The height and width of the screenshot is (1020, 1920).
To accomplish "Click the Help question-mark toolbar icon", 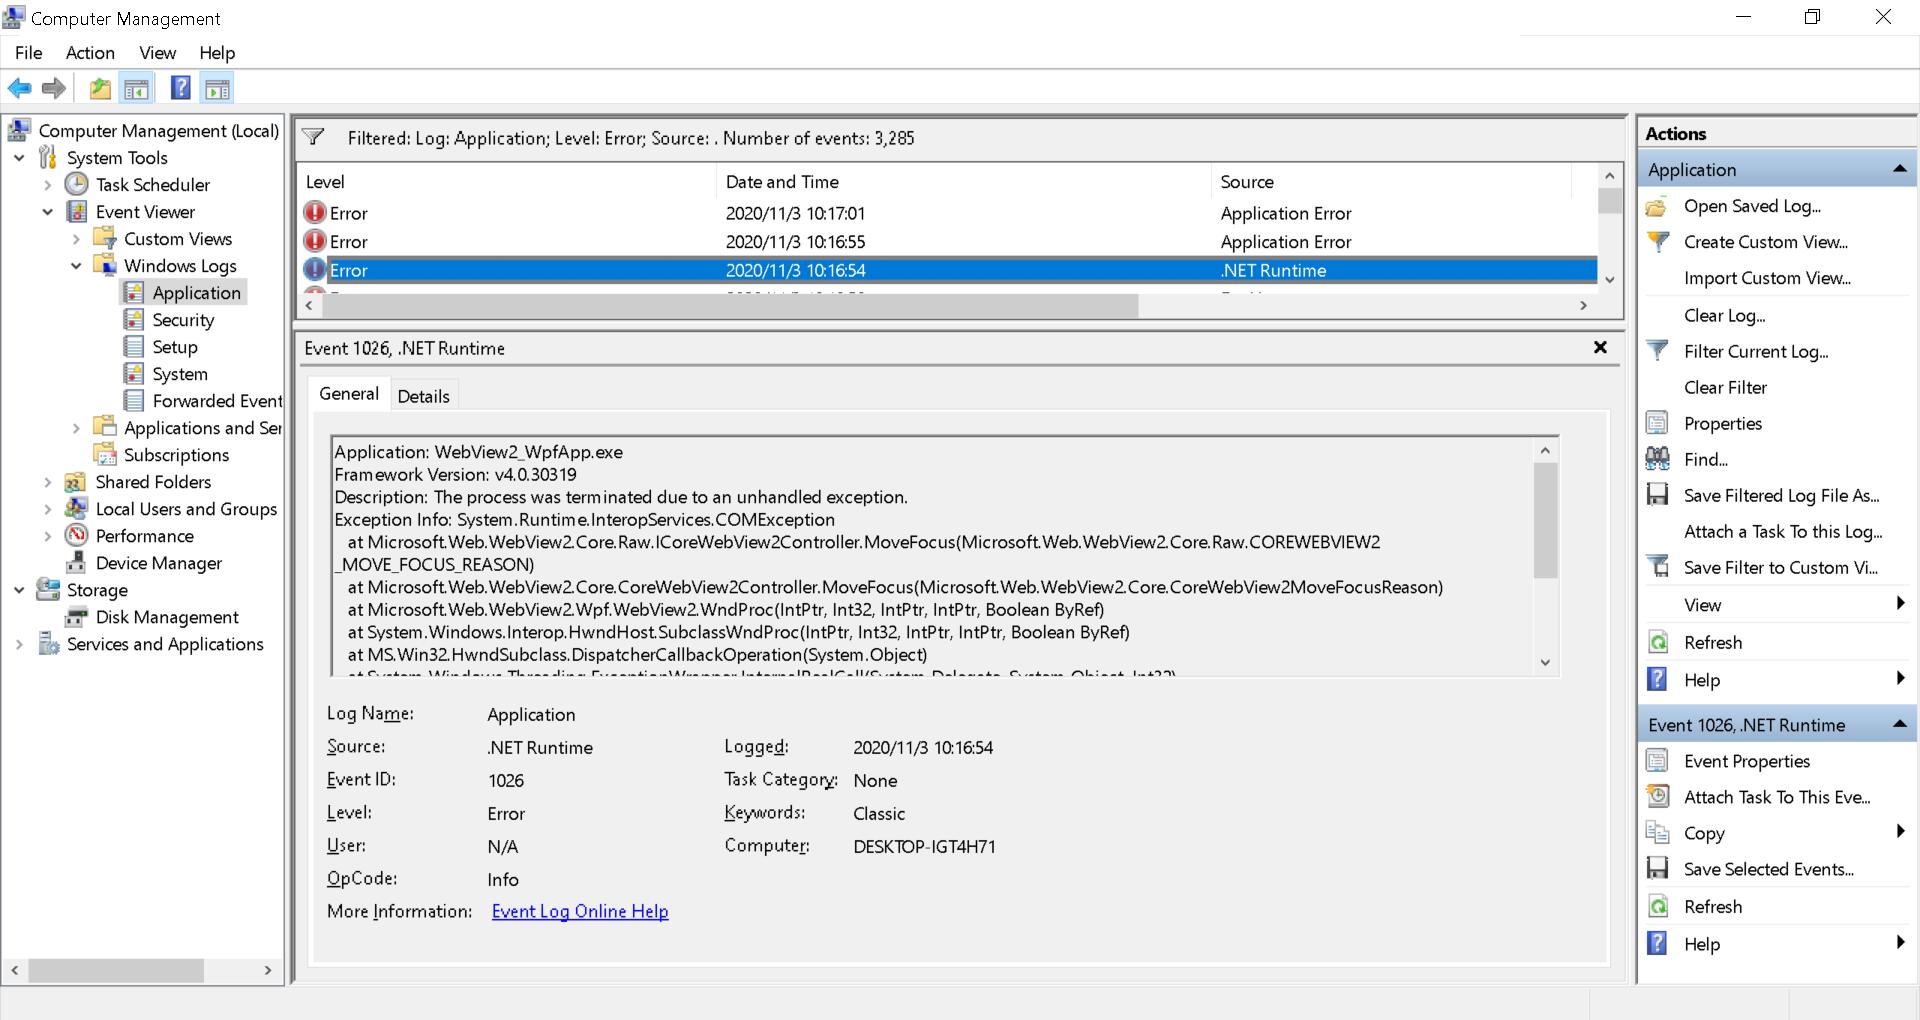I will (x=180, y=88).
